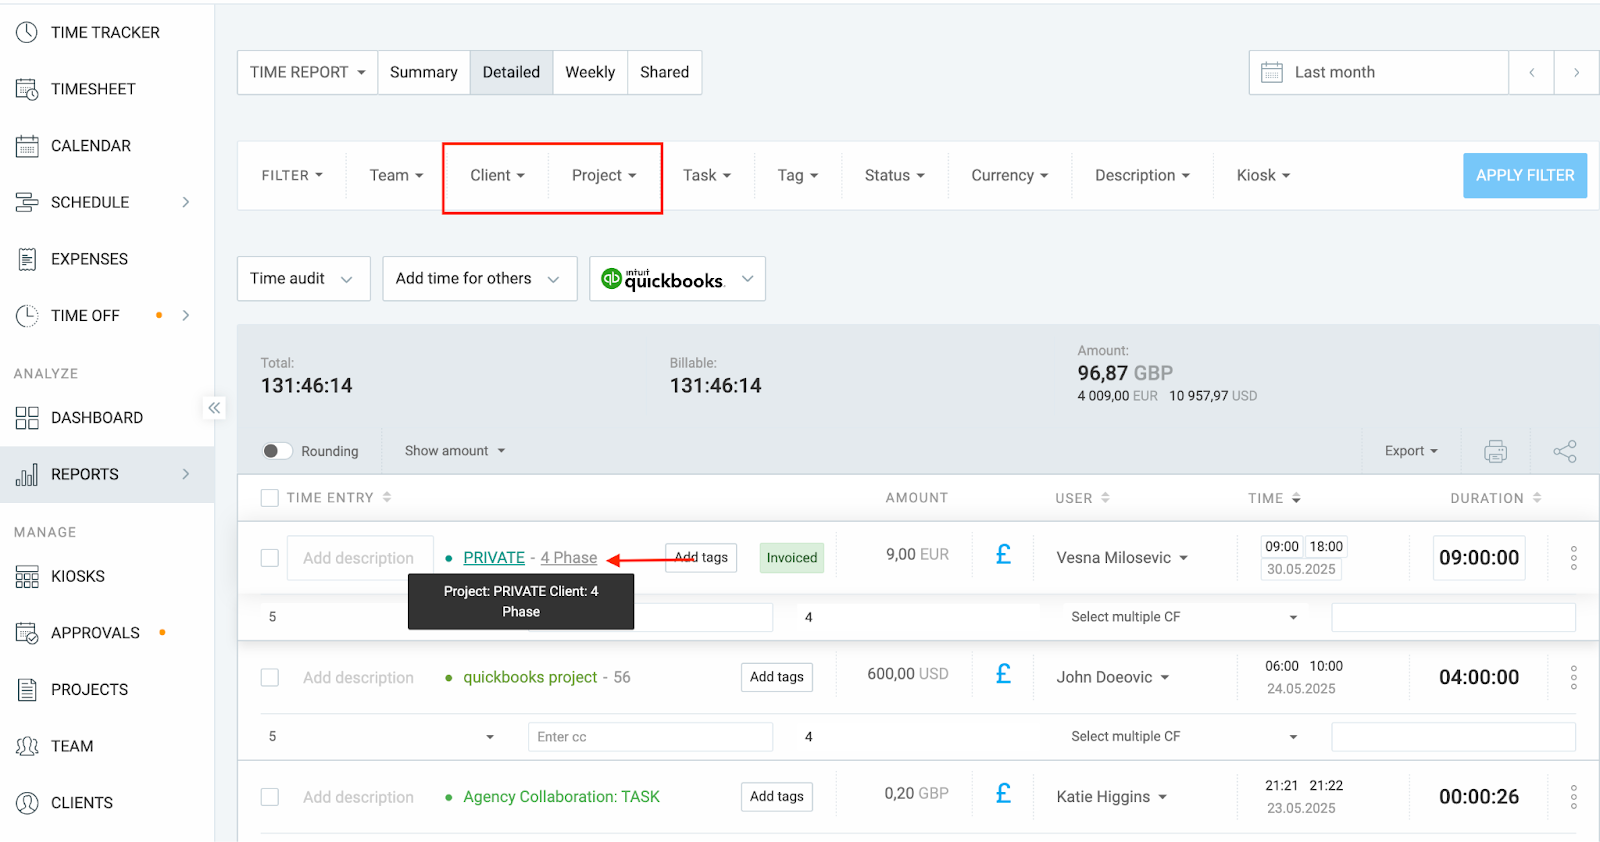Open the Team sidebar icon
The height and width of the screenshot is (842, 1600).
(27, 746)
